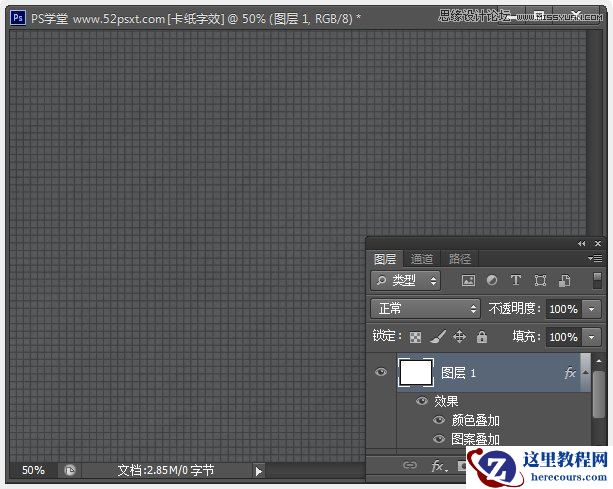Click the 图案叠加 effect label

pyautogui.click(x=475, y=439)
